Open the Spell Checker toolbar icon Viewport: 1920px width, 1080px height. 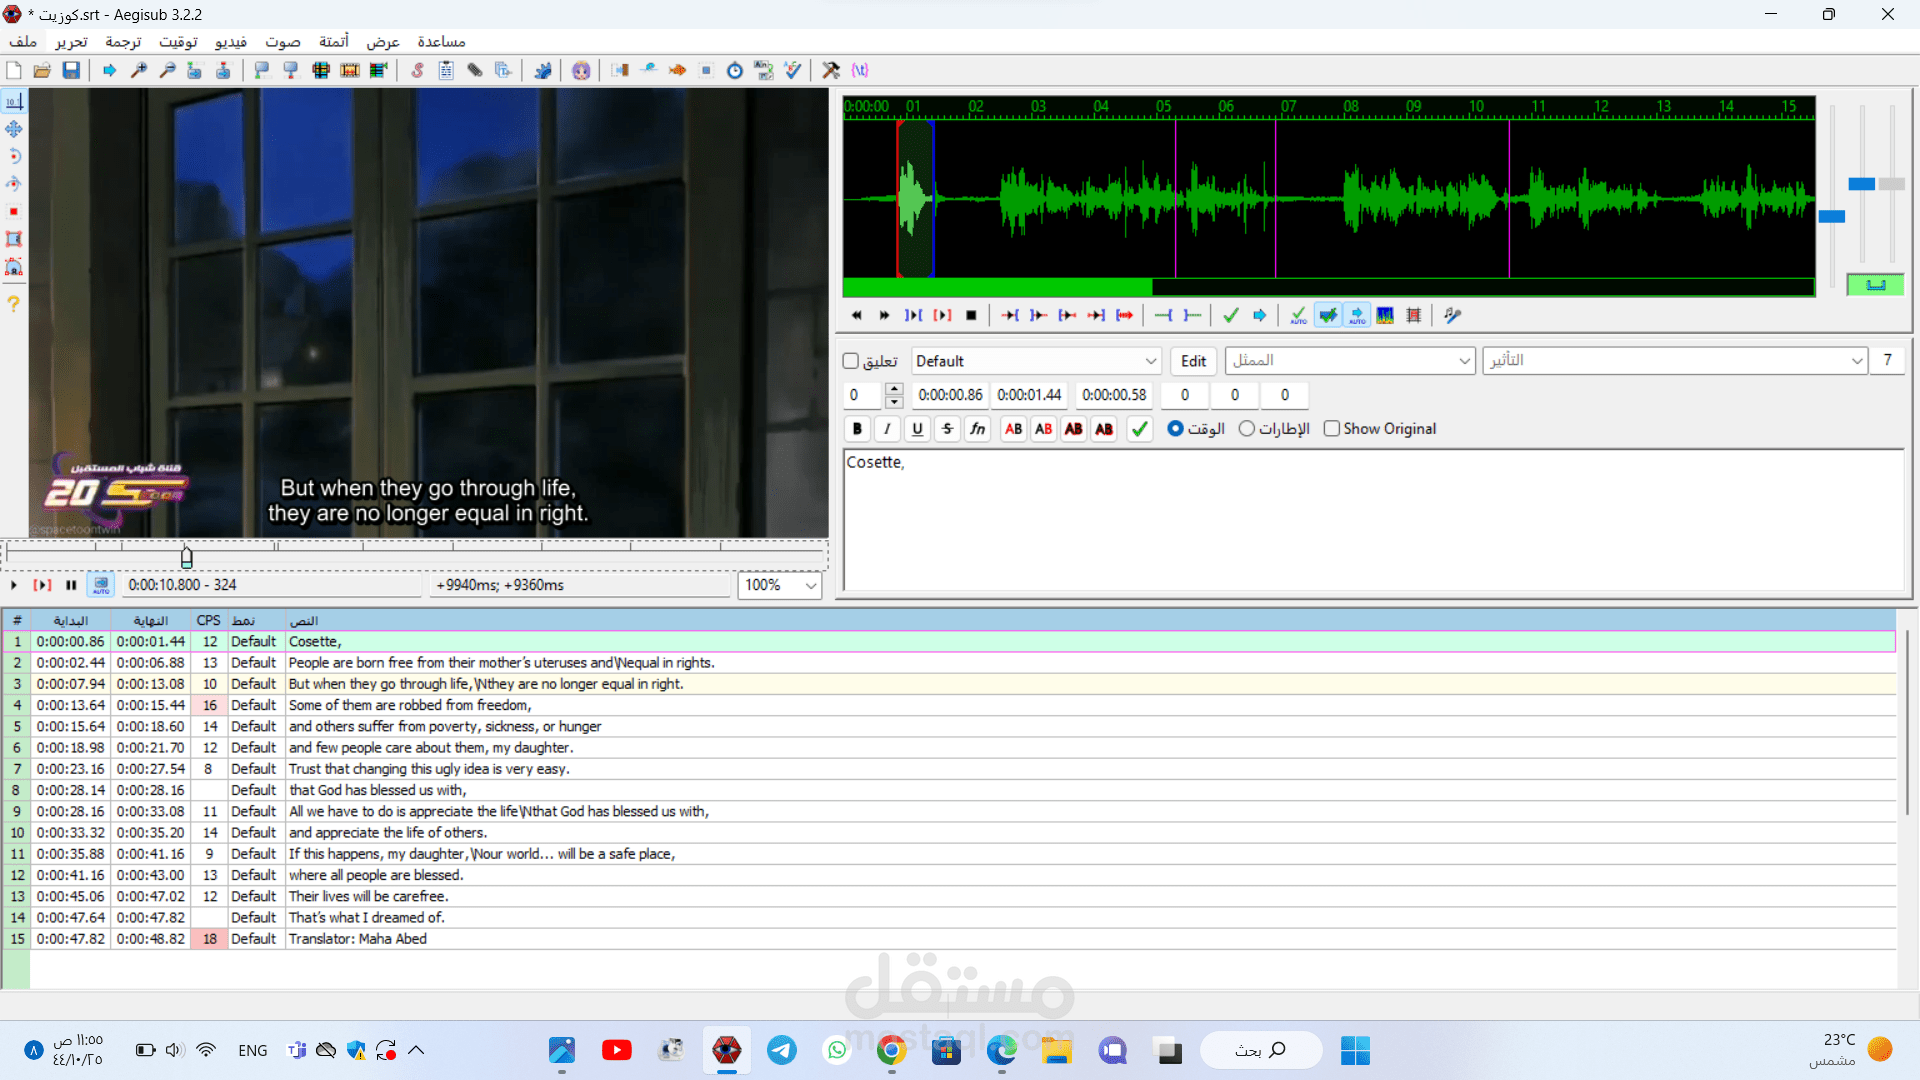tap(793, 70)
